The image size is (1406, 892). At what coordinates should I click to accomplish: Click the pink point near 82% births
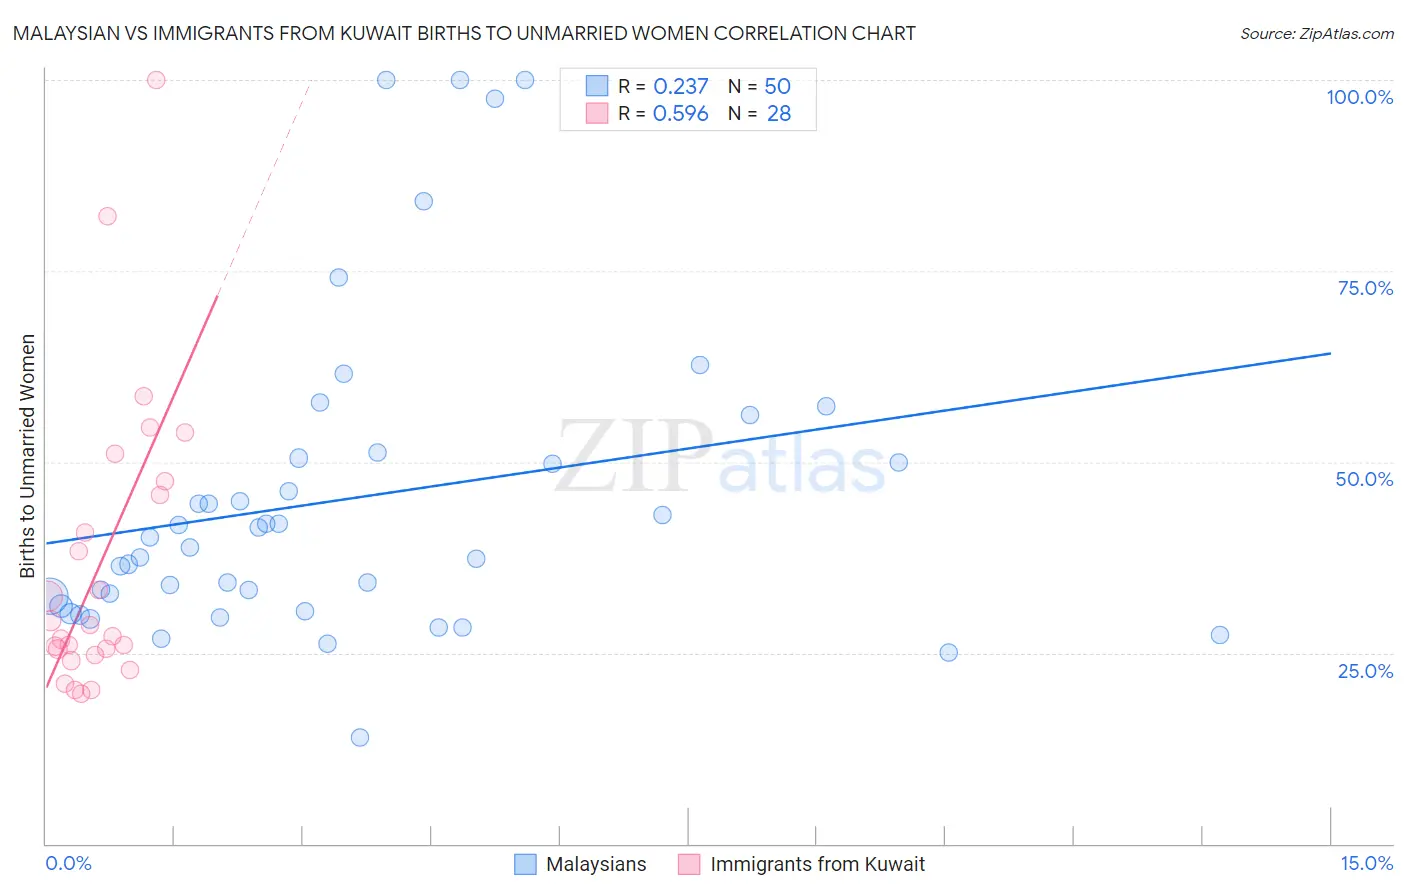click(107, 216)
